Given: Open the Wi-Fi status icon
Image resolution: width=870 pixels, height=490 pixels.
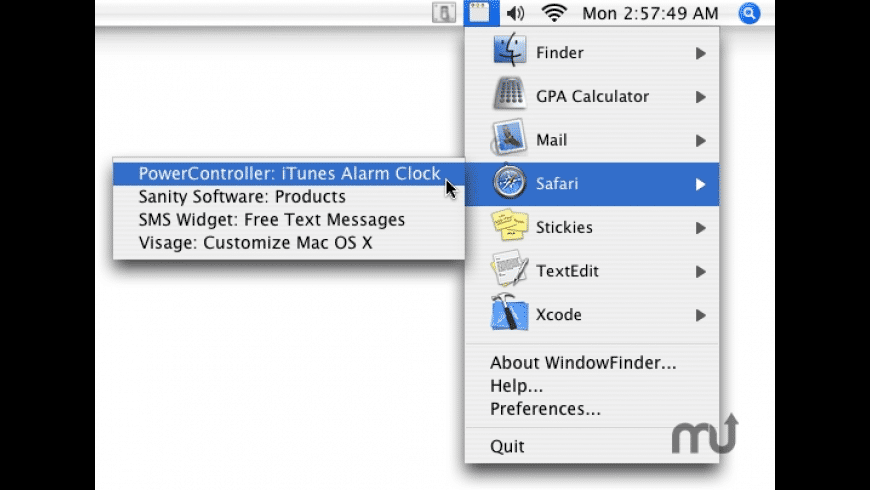Looking at the screenshot, I should tap(554, 13).
